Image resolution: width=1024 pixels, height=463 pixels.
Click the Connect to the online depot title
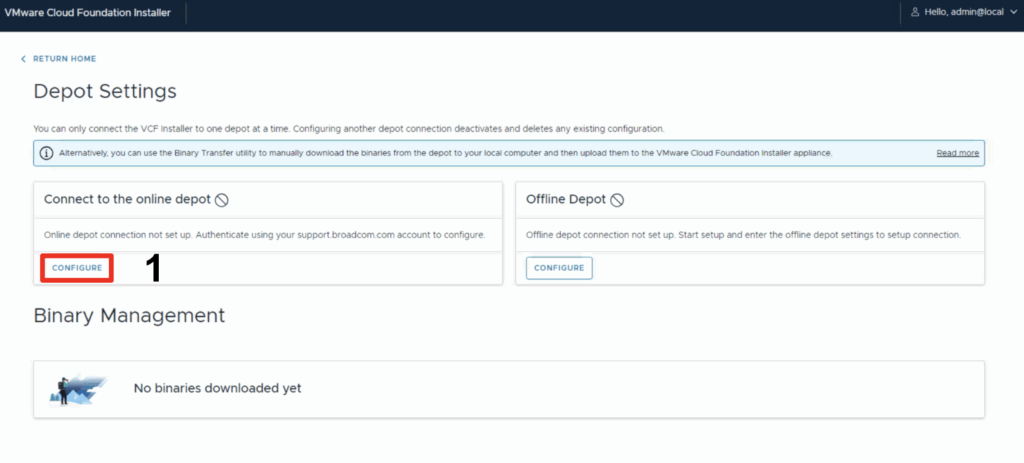click(x=127, y=200)
